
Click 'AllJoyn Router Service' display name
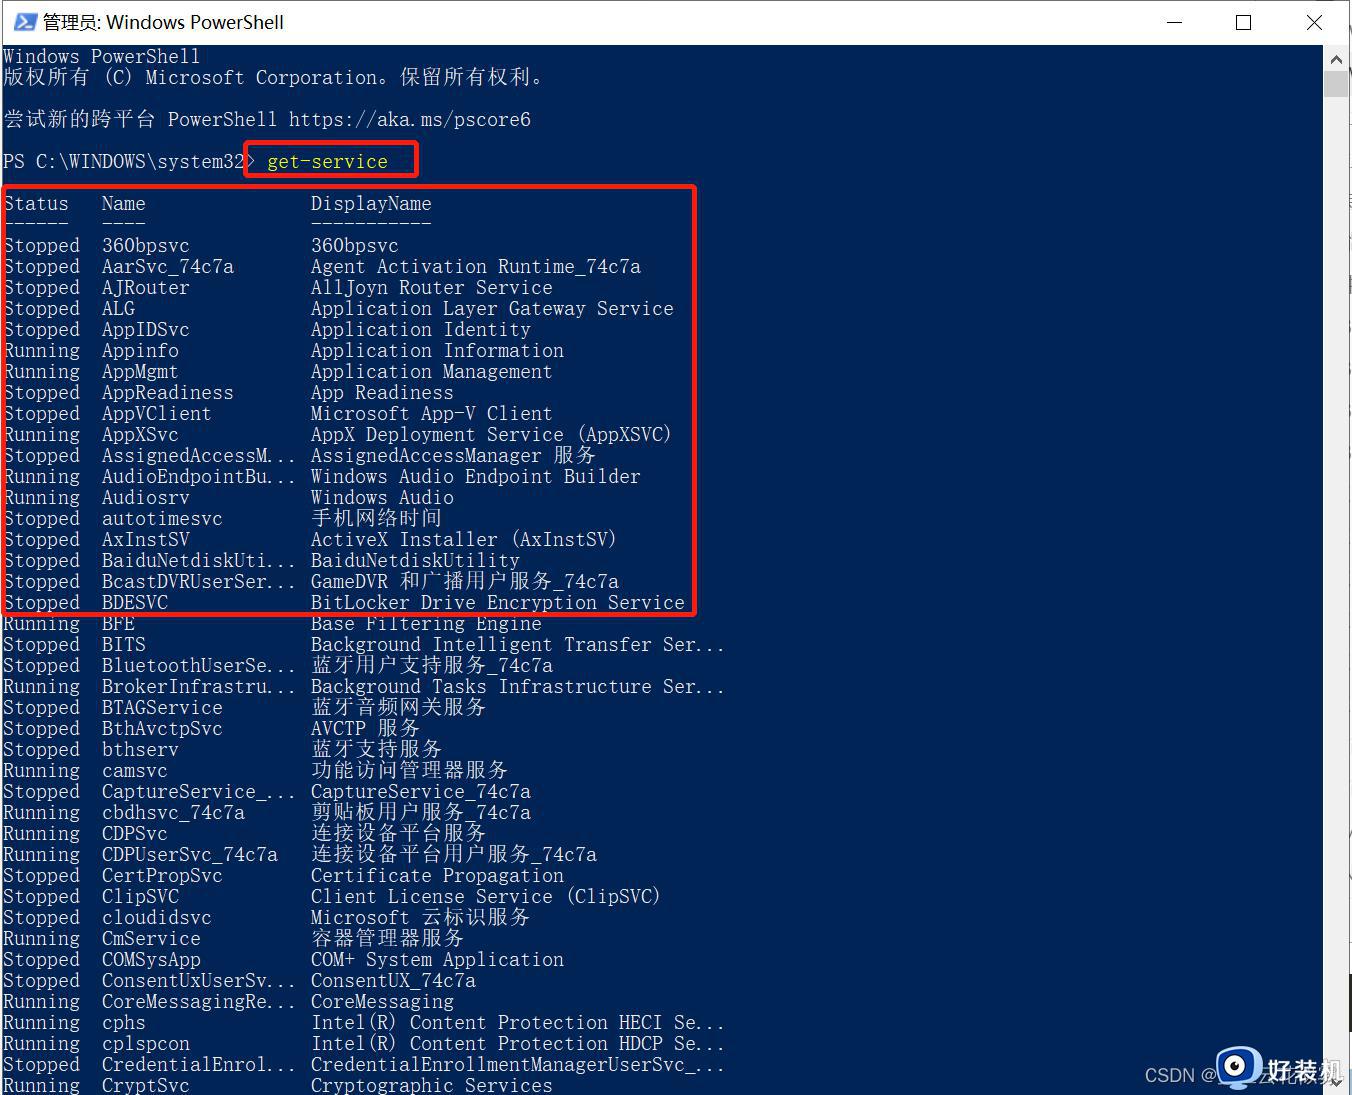pos(432,288)
